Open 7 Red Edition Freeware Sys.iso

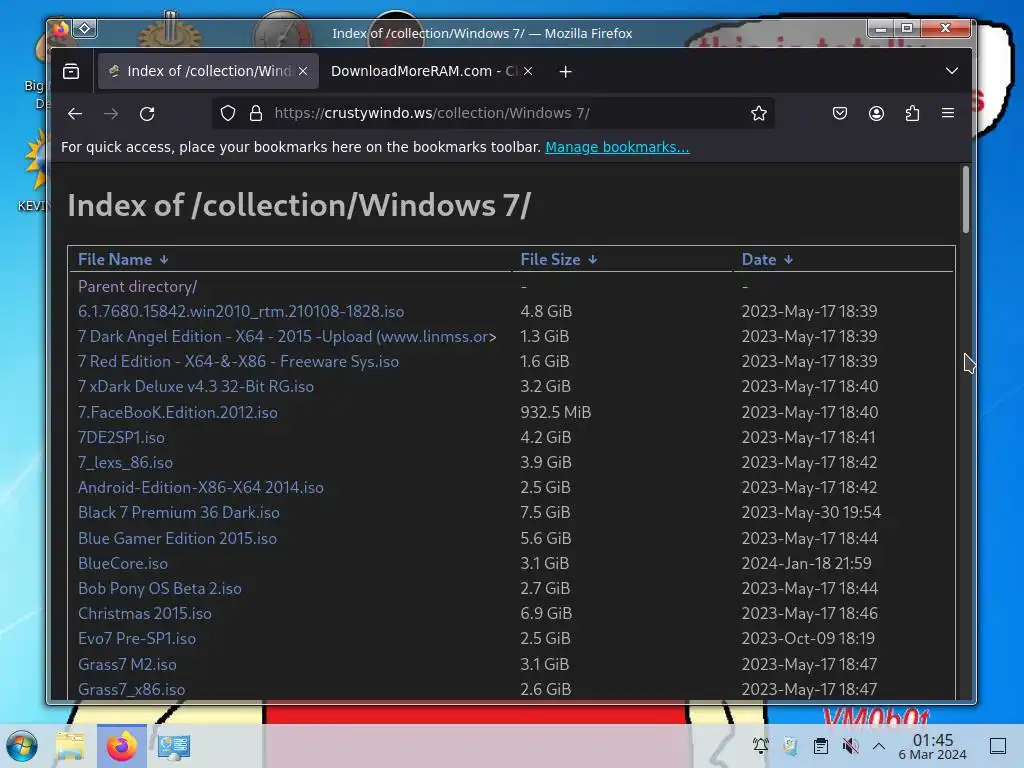238,362
